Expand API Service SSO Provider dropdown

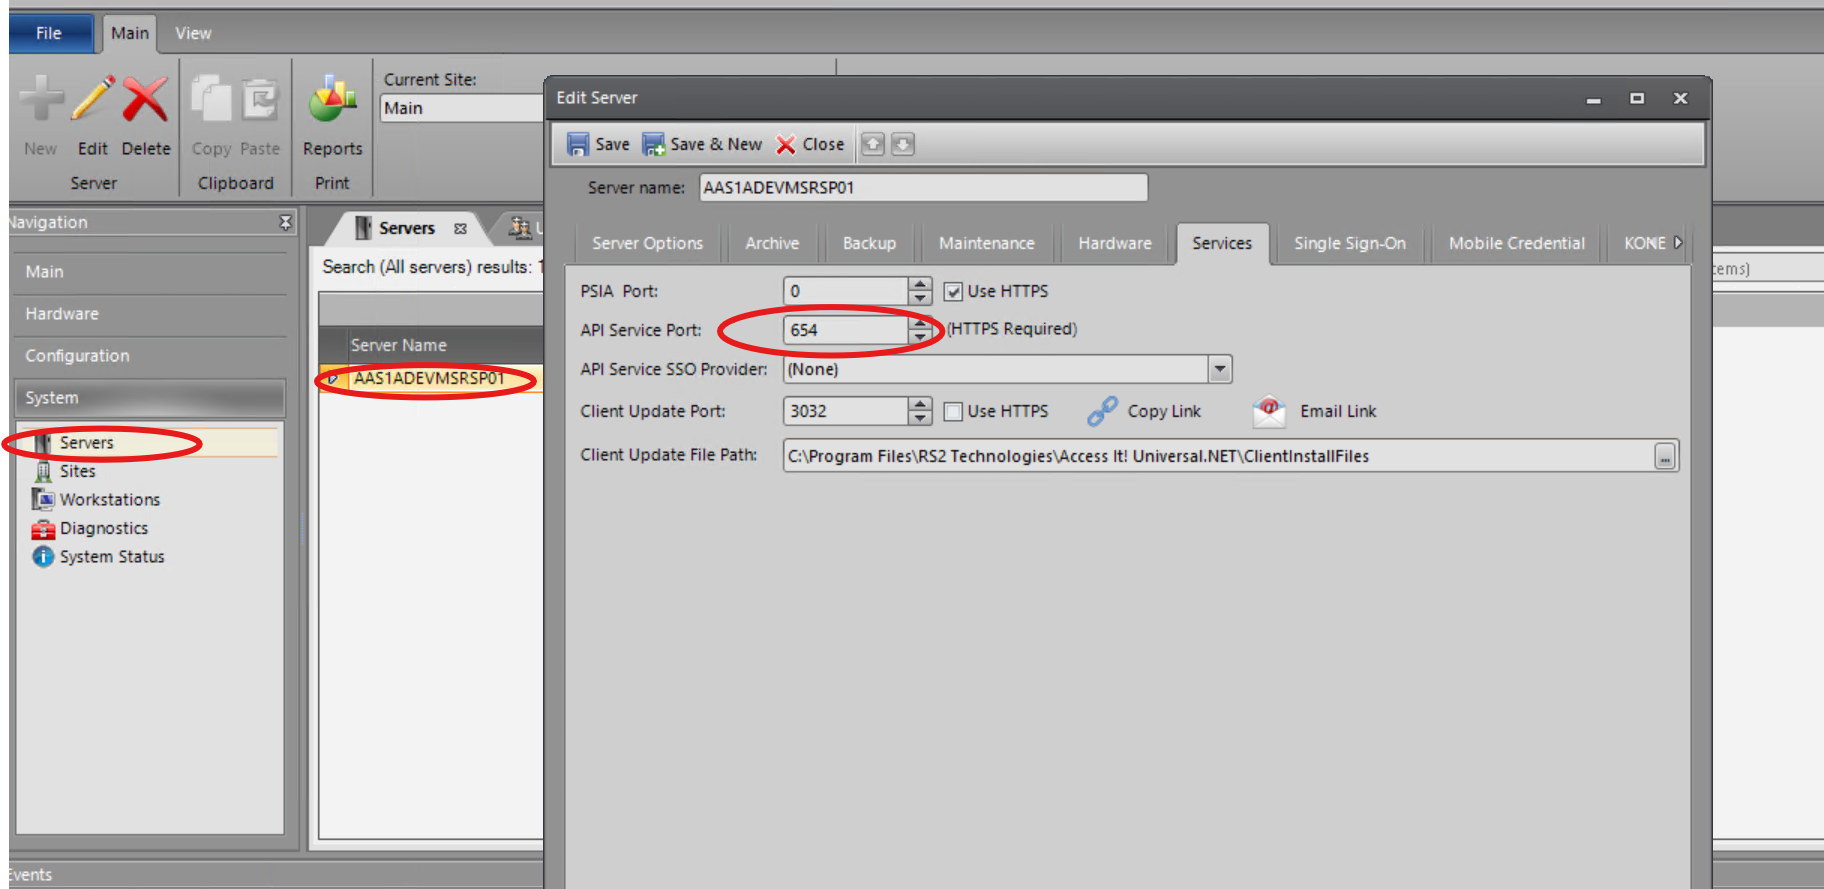coord(1219,370)
